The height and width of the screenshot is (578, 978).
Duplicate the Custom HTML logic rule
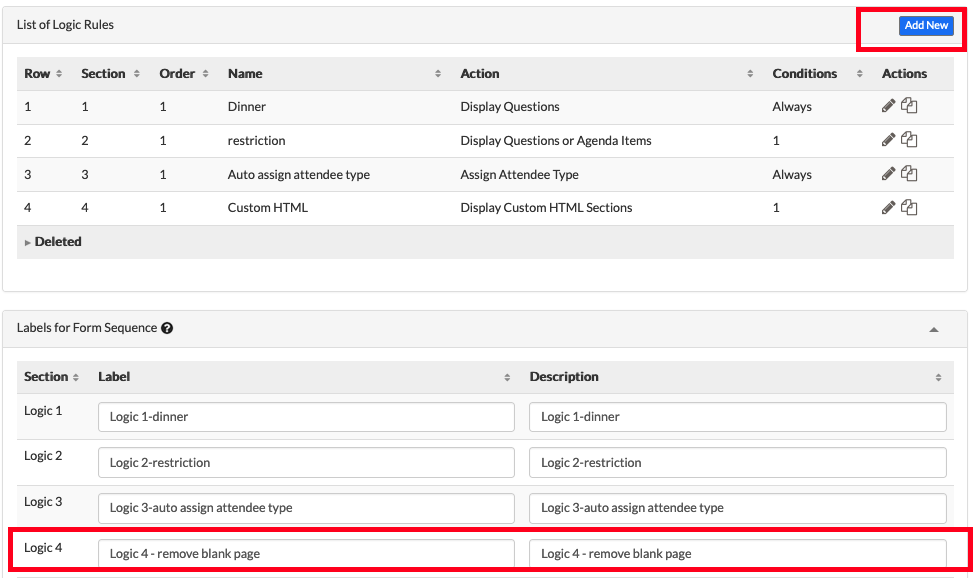(909, 208)
